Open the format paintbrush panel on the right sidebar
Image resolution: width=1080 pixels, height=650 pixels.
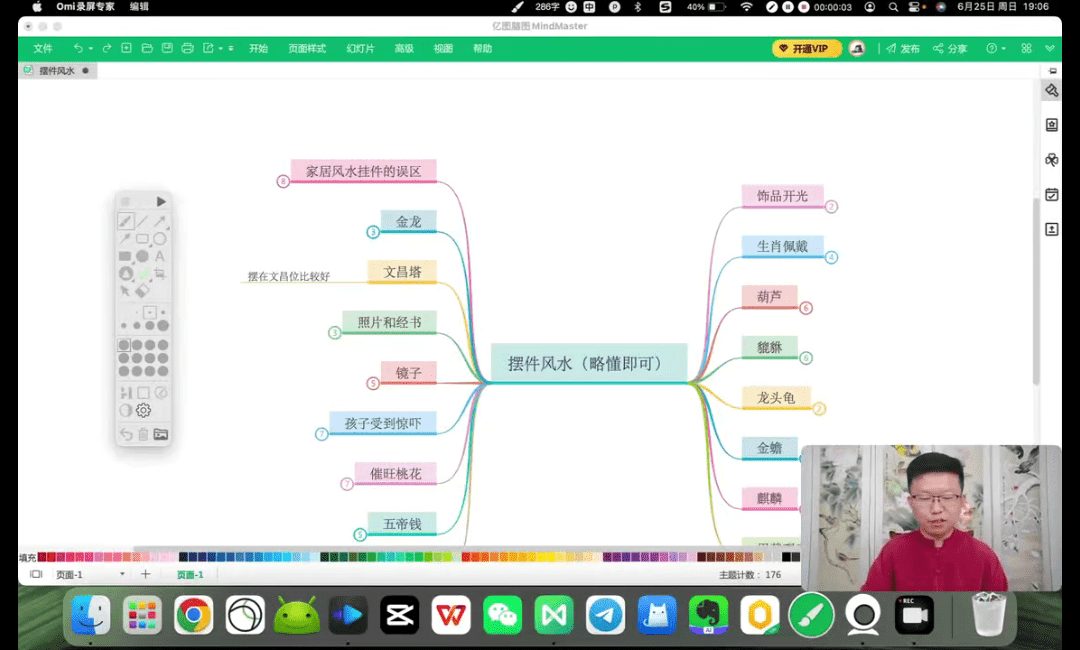[x=1051, y=90]
